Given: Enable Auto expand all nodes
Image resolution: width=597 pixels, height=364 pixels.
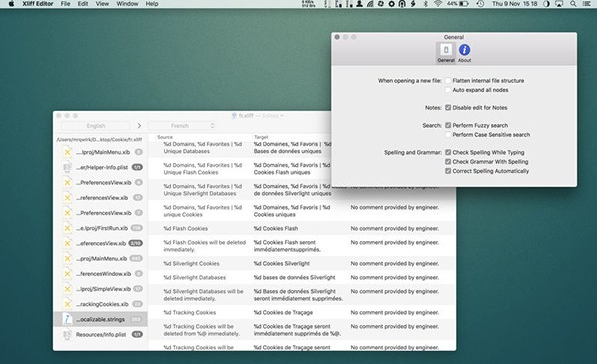Looking at the screenshot, I should click(448, 90).
